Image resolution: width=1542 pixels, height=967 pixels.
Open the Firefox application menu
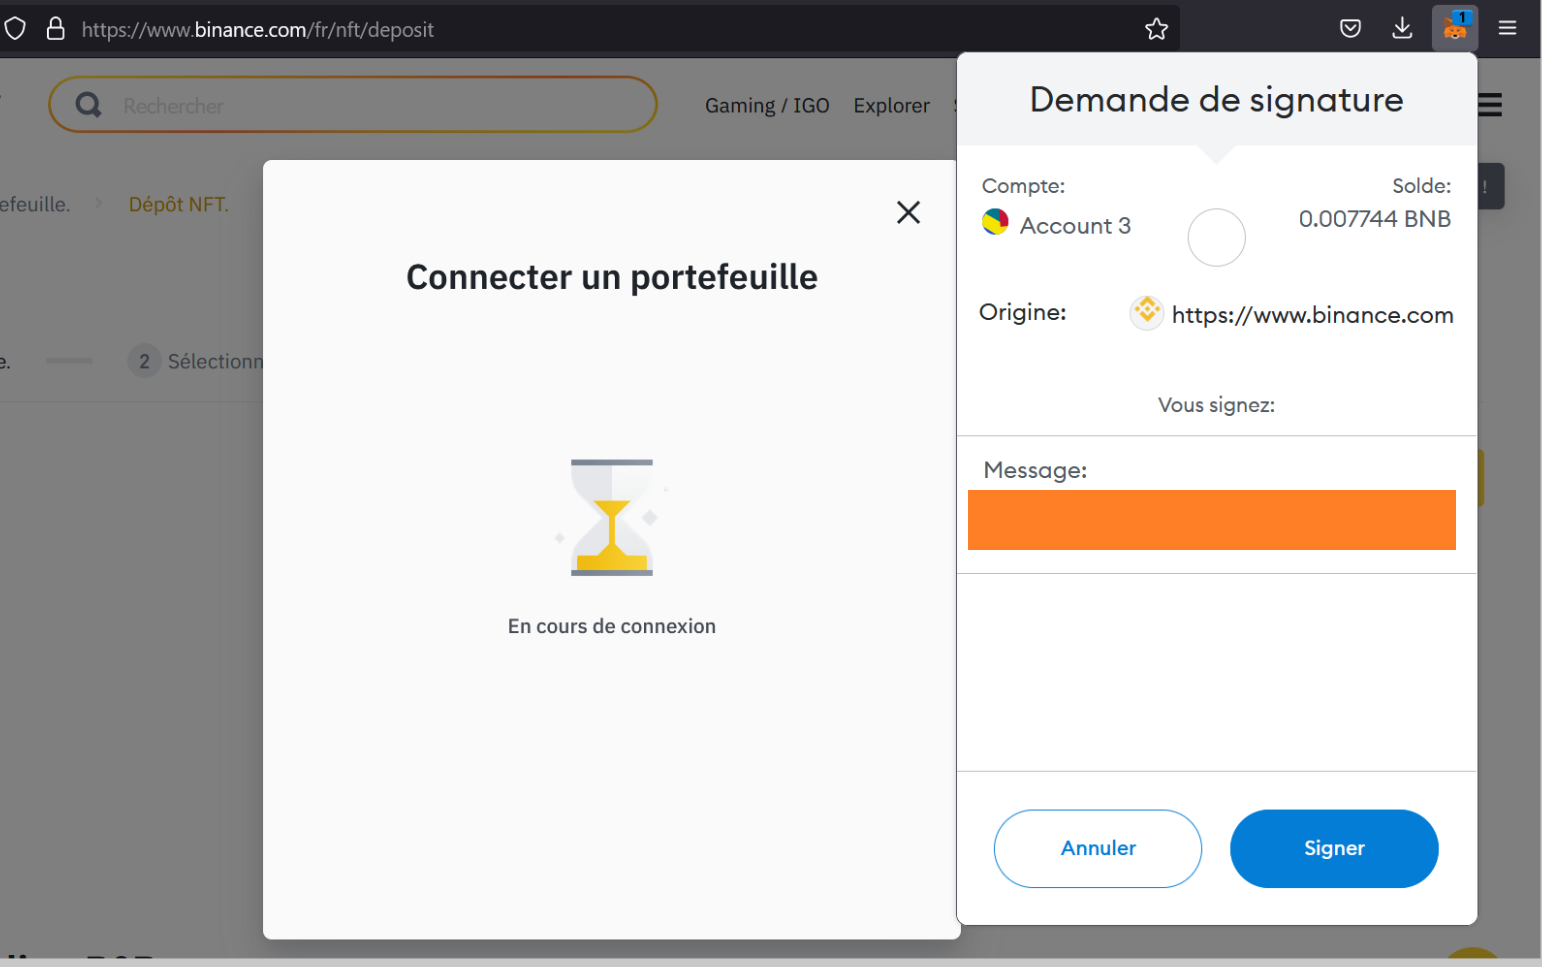1507,28
